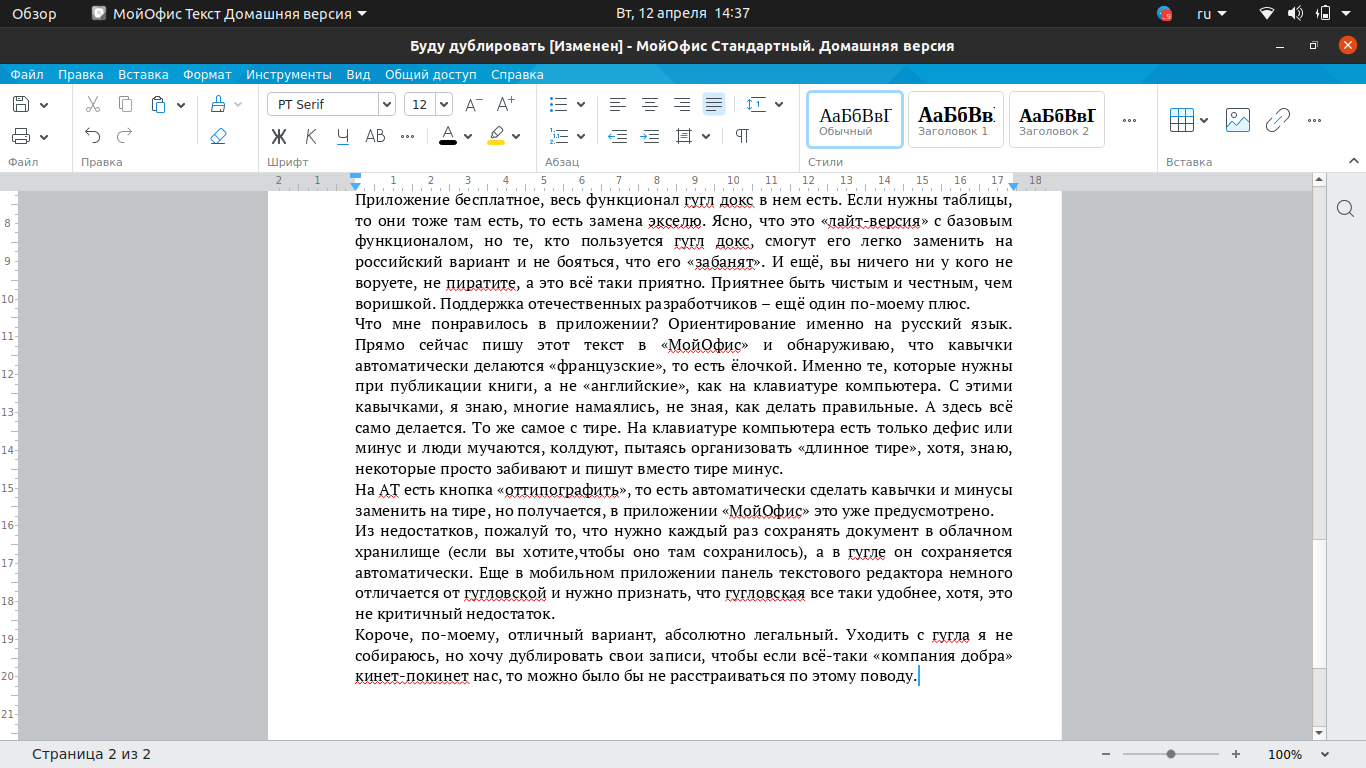Open the Обзор activities overview
1366x768 pixels.
(x=34, y=13)
